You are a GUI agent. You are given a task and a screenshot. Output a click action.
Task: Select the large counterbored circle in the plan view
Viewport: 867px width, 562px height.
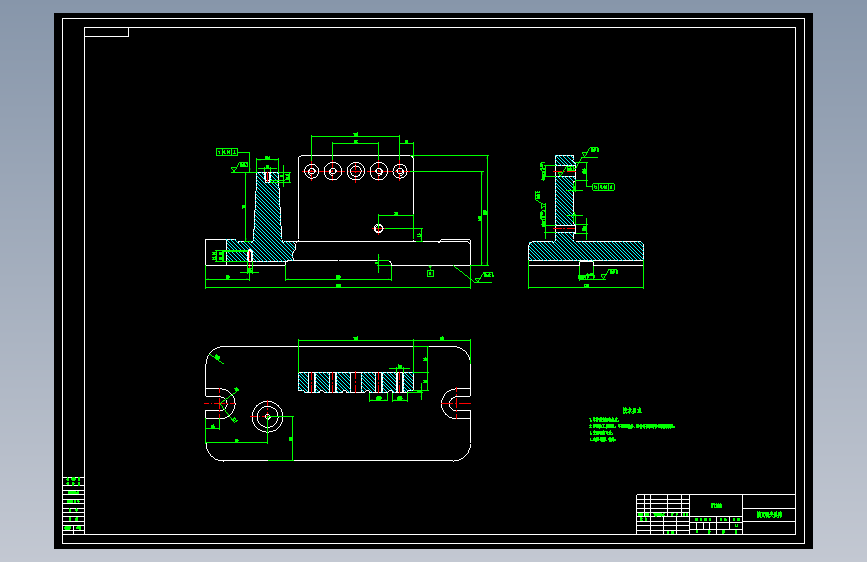click(x=268, y=417)
